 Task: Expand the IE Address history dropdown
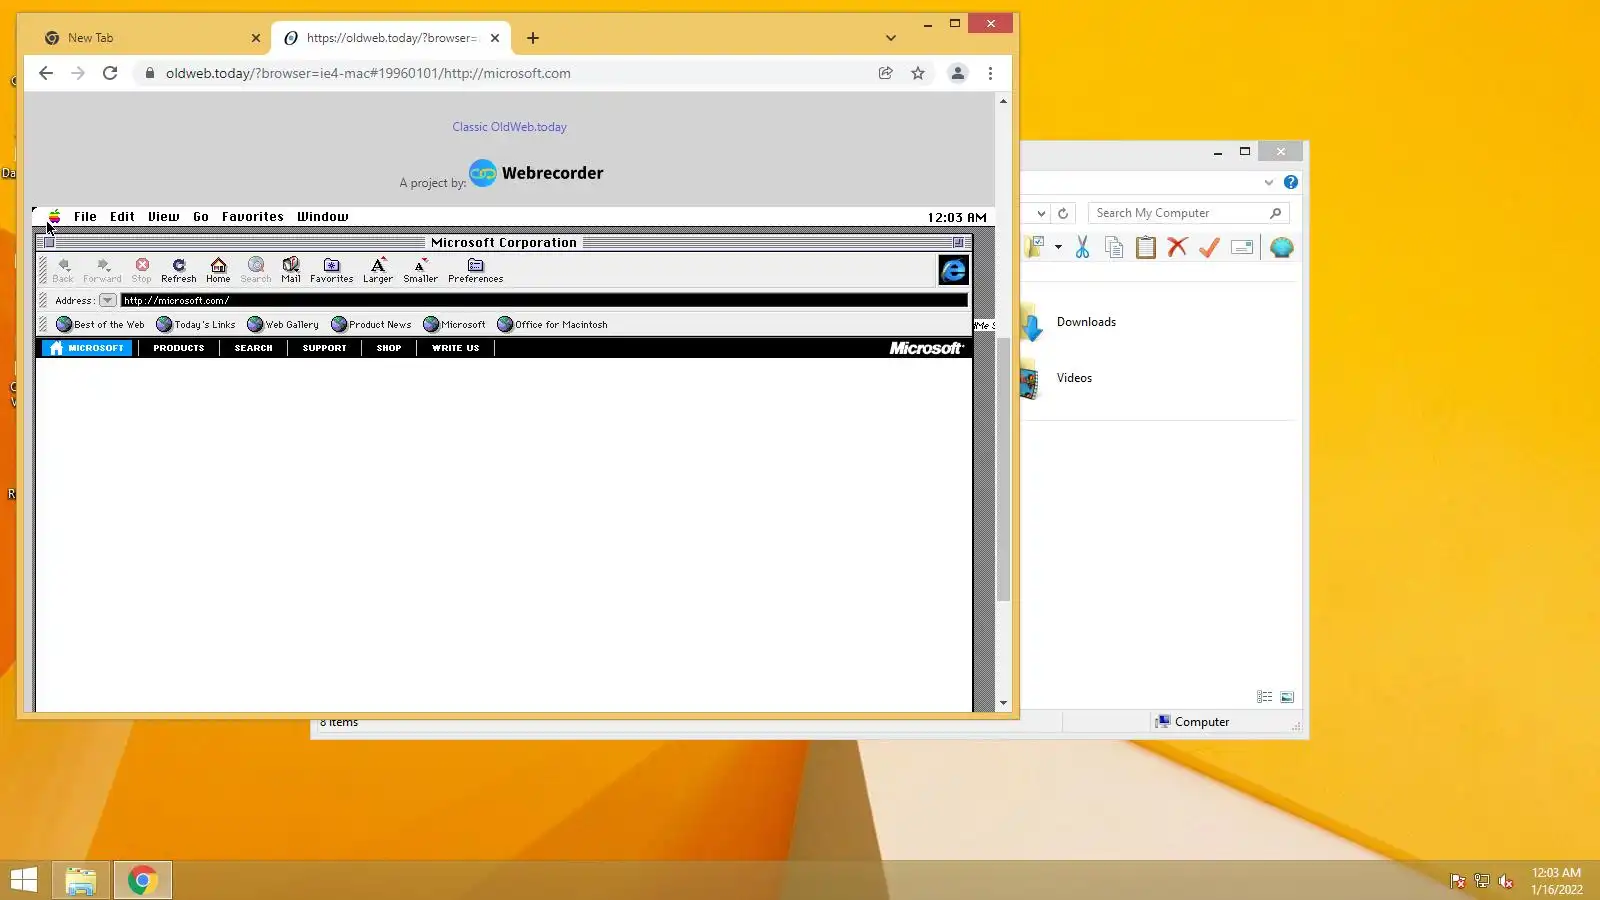coord(107,300)
